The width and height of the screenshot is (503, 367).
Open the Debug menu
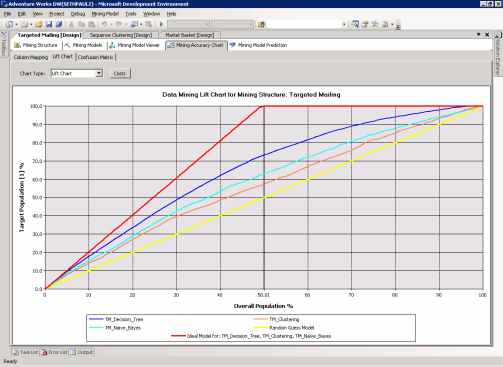pos(78,14)
